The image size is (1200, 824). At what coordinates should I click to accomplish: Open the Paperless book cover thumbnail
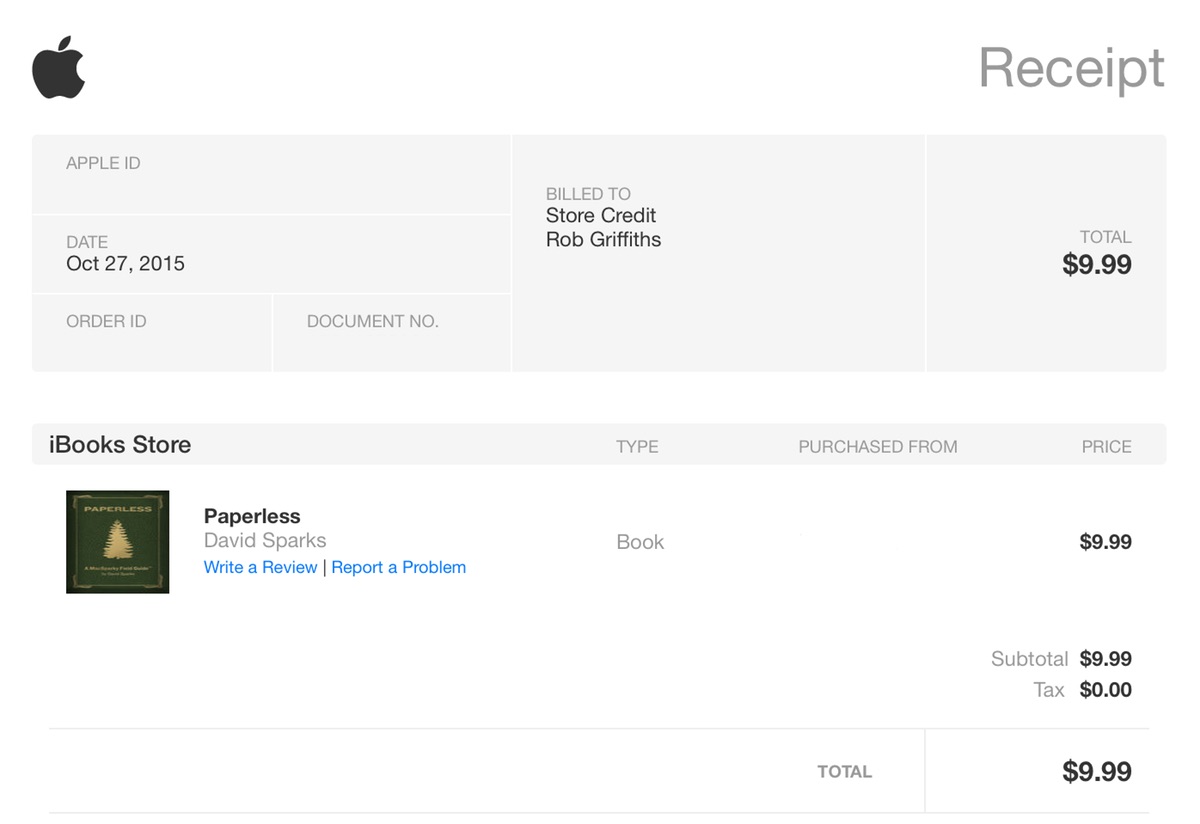click(x=118, y=542)
